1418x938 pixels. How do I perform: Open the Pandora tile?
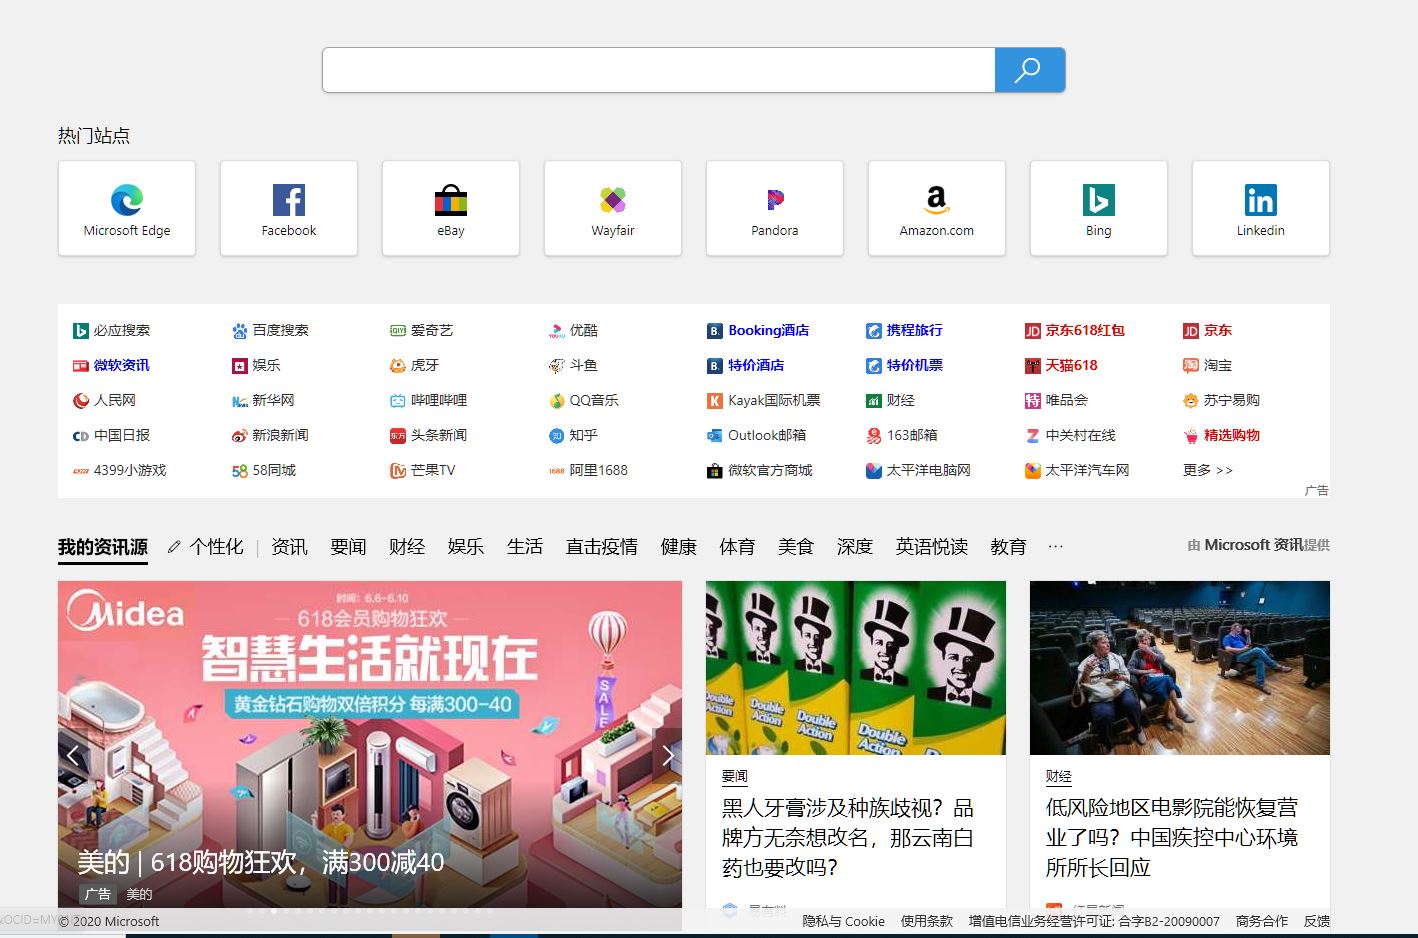(775, 208)
